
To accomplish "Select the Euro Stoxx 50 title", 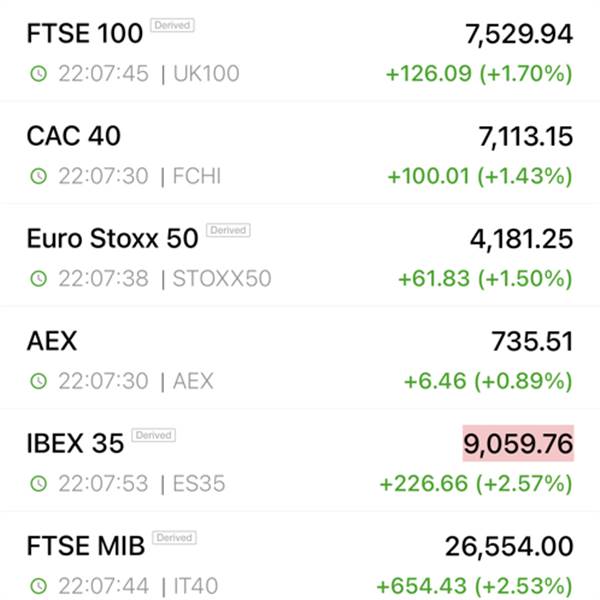I will pyautogui.click(x=112, y=238).
